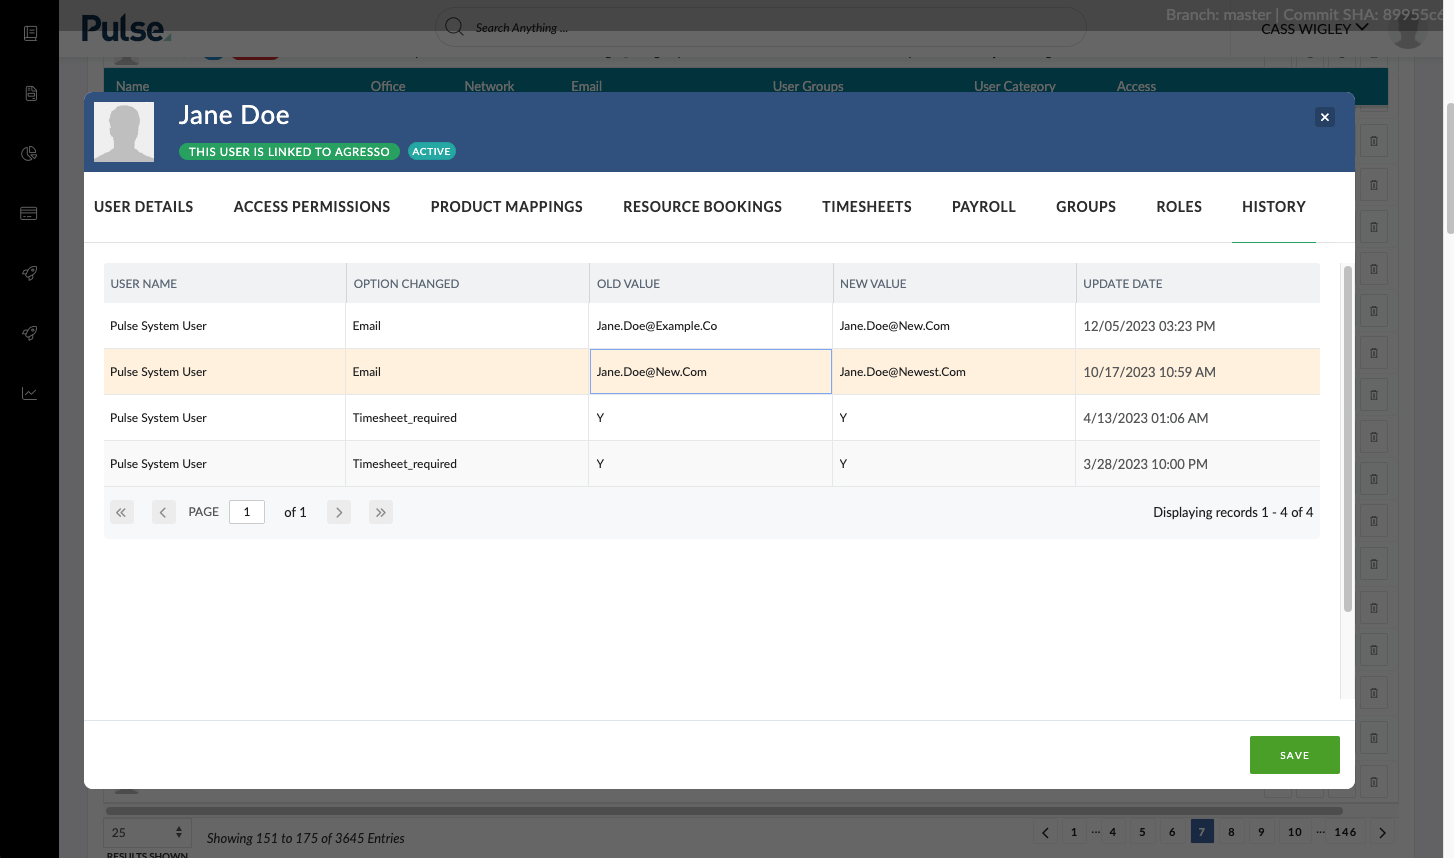This screenshot has height=858, width=1454.
Task: Select the Timesheets tab
Action: point(867,207)
